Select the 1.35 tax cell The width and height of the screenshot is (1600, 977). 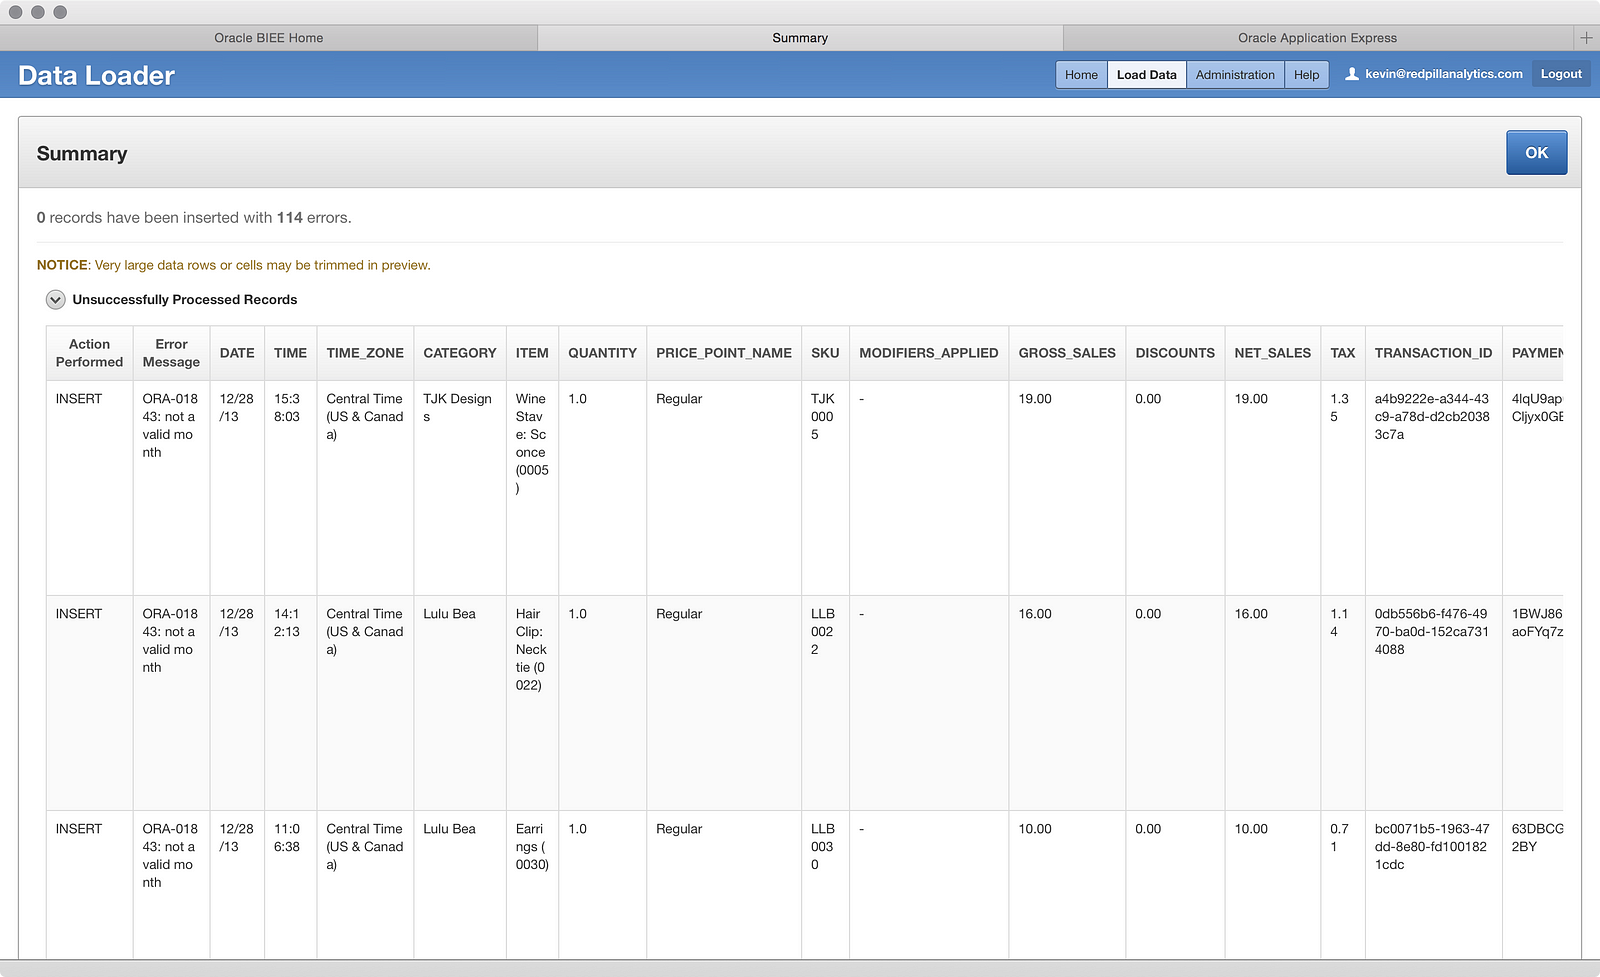click(1343, 488)
